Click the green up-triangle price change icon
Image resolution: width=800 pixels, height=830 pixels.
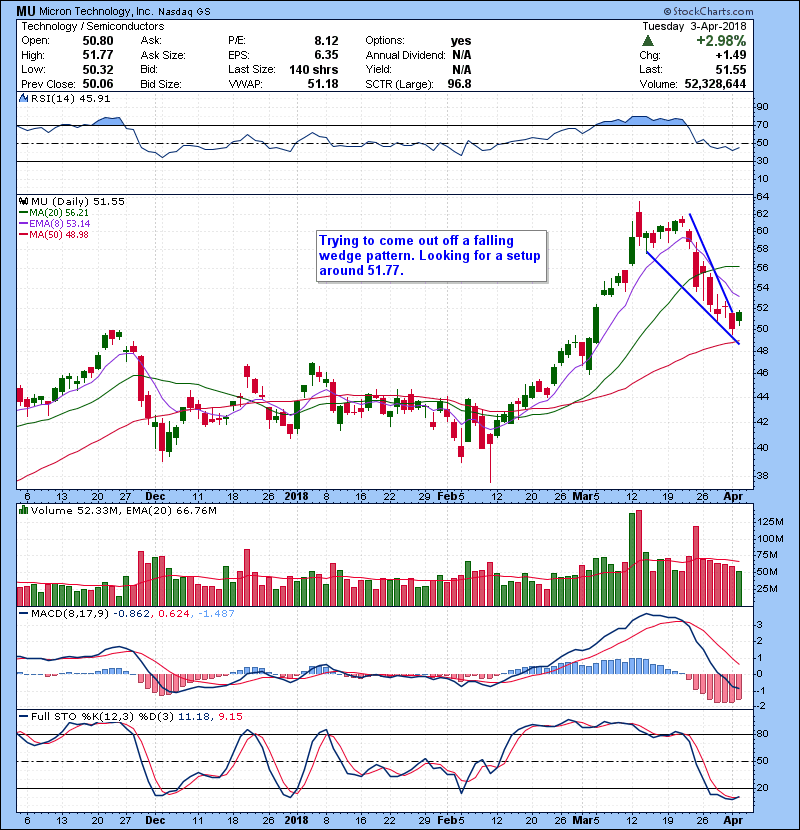coord(648,41)
